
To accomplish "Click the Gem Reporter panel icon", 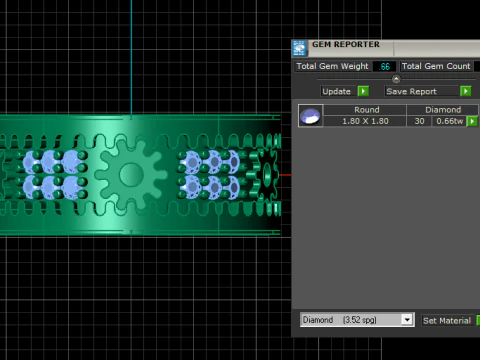I will [299, 48].
